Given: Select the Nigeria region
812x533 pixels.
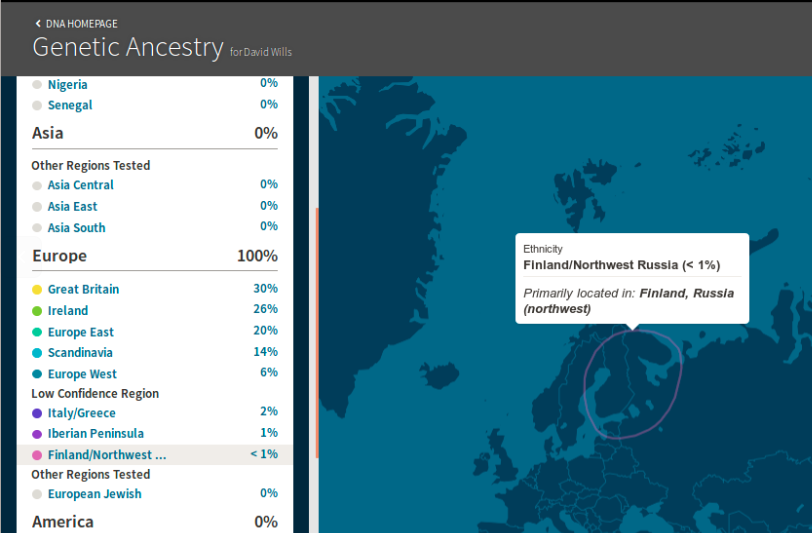Looking at the screenshot, I should (x=67, y=85).
